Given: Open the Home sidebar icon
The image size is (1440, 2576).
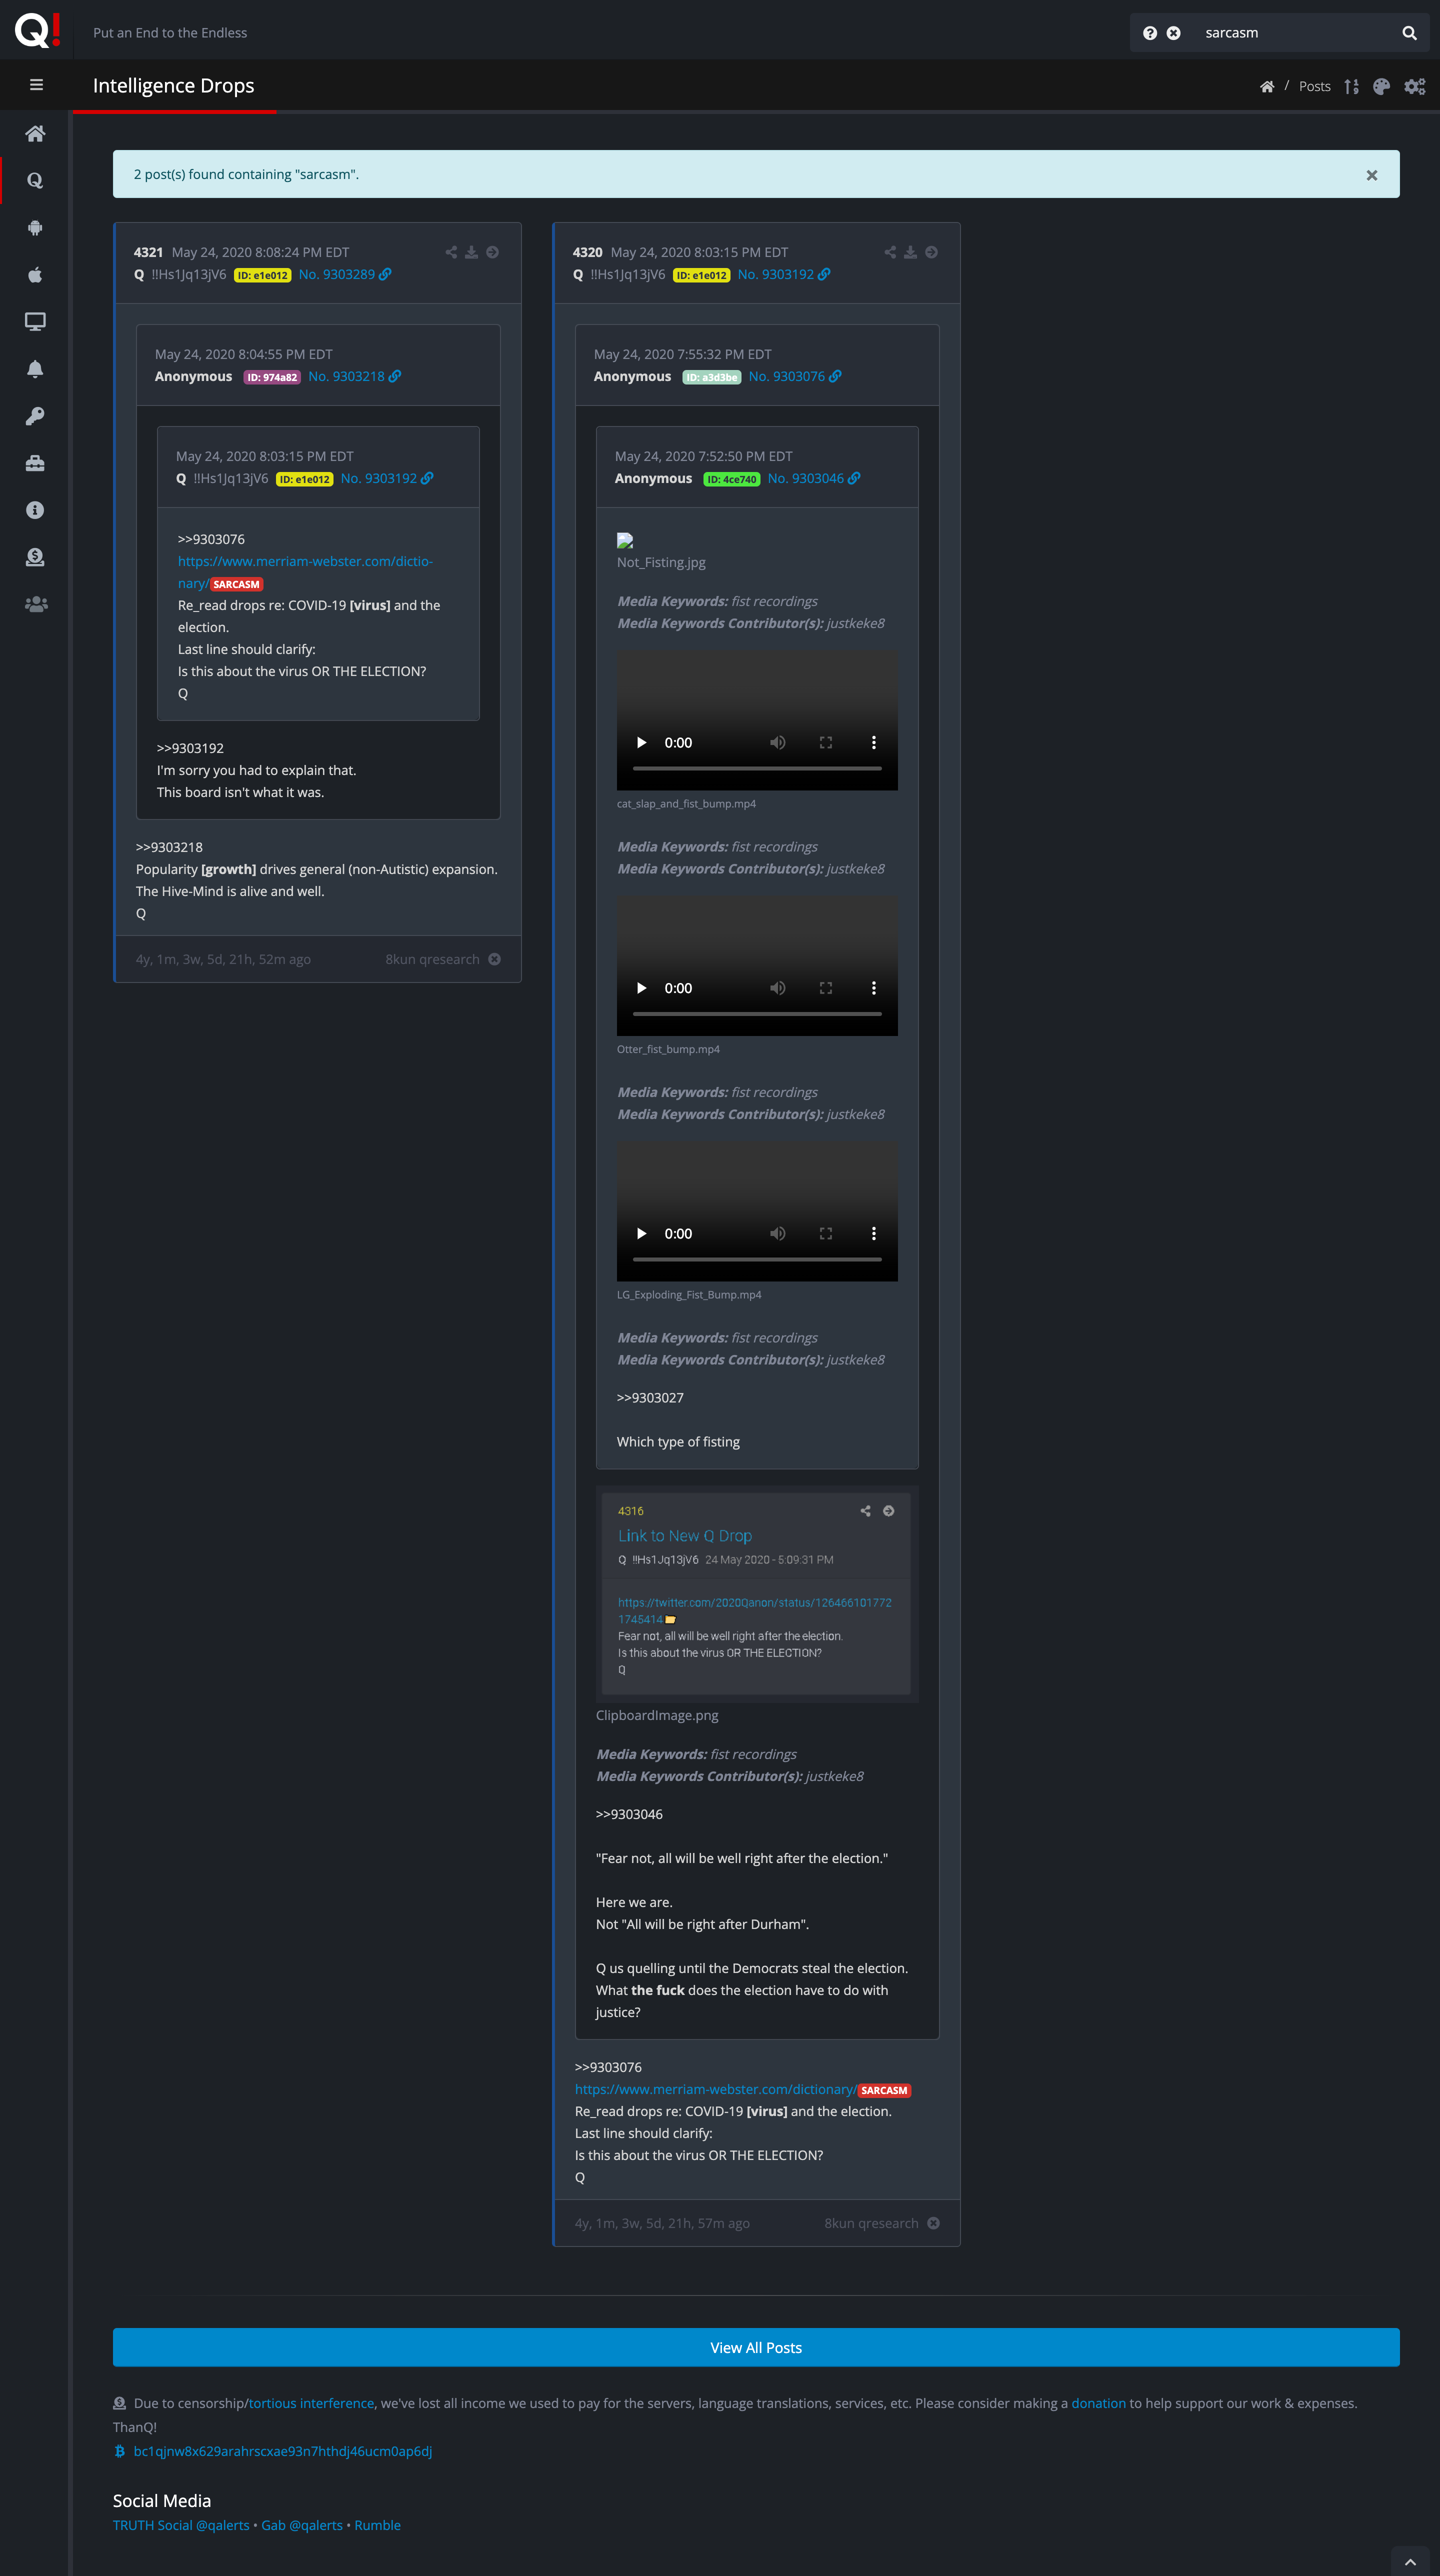Looking at the screenshot, I should [x=35, y=134].
